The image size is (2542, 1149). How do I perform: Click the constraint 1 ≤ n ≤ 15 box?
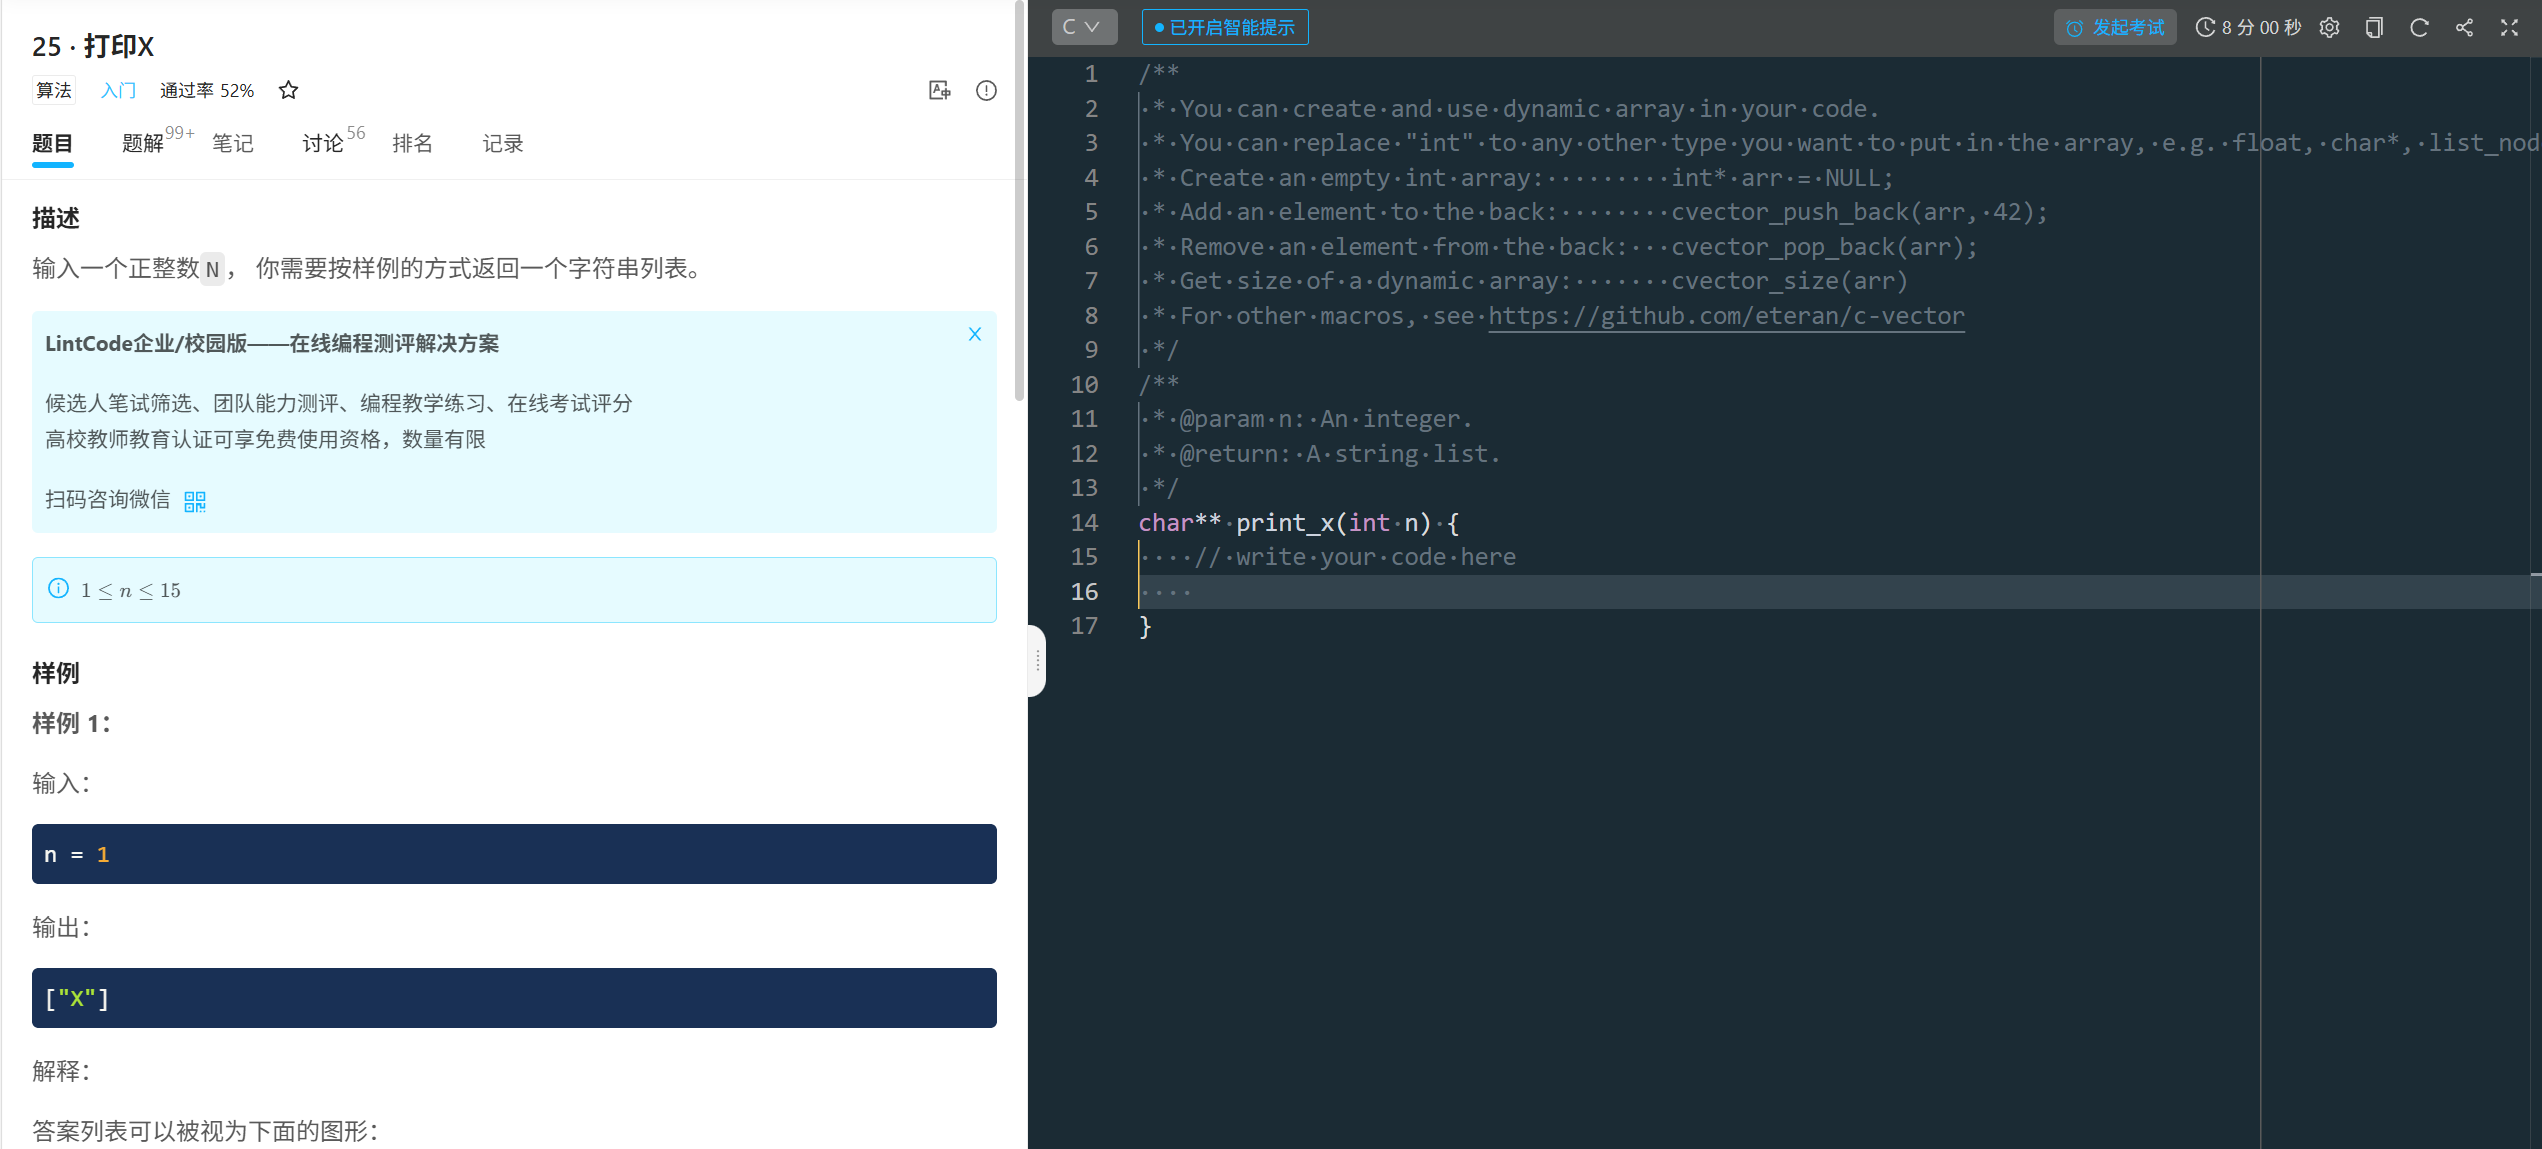click(x=514, y=590)
